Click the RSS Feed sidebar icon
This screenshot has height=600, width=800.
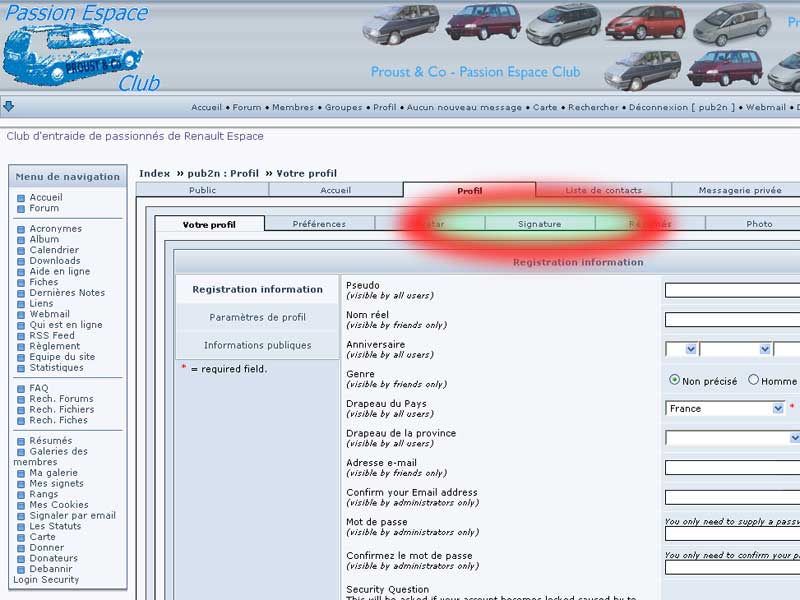coord(21,336)
